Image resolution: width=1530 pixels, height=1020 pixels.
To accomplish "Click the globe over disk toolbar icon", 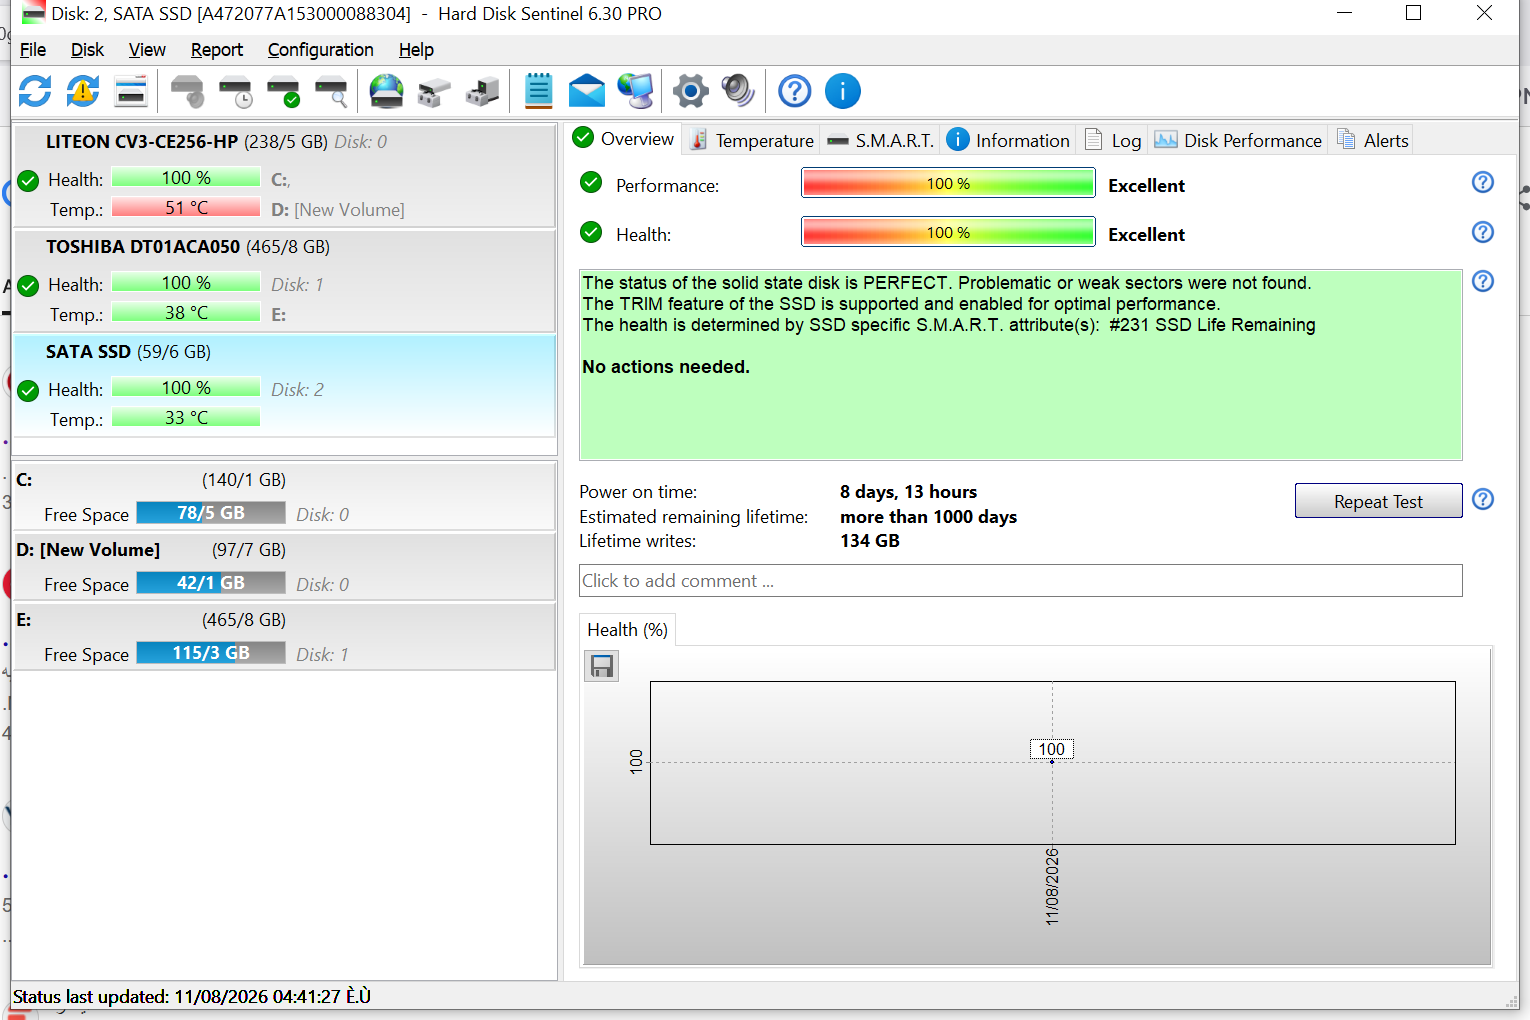I will point(386,91).
